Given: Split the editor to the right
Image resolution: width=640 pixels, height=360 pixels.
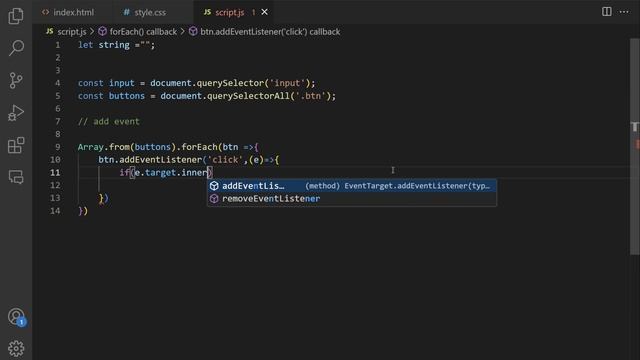Looking at the screenshot, I should pos(607,12).
